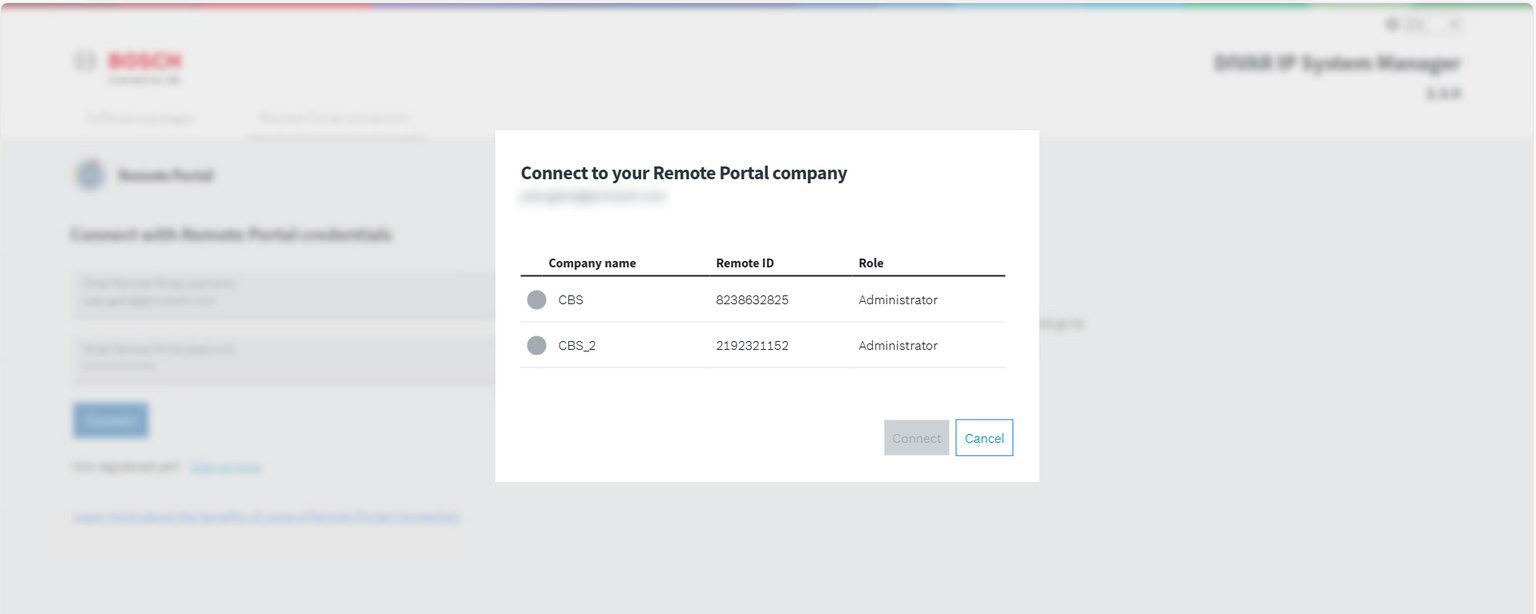Viewport: 1536px width, 614px height.
Task: Click the Role column header
Action: click(871, 263)
